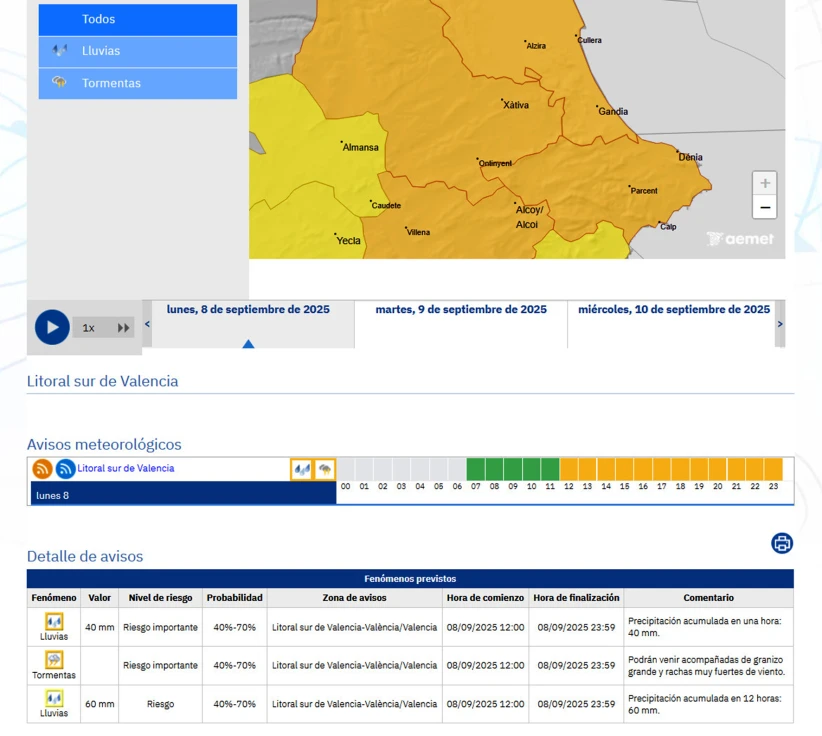Click the storm icon in the hourly timeline row
Screen dimensions: 822x736
click(325, 469)
